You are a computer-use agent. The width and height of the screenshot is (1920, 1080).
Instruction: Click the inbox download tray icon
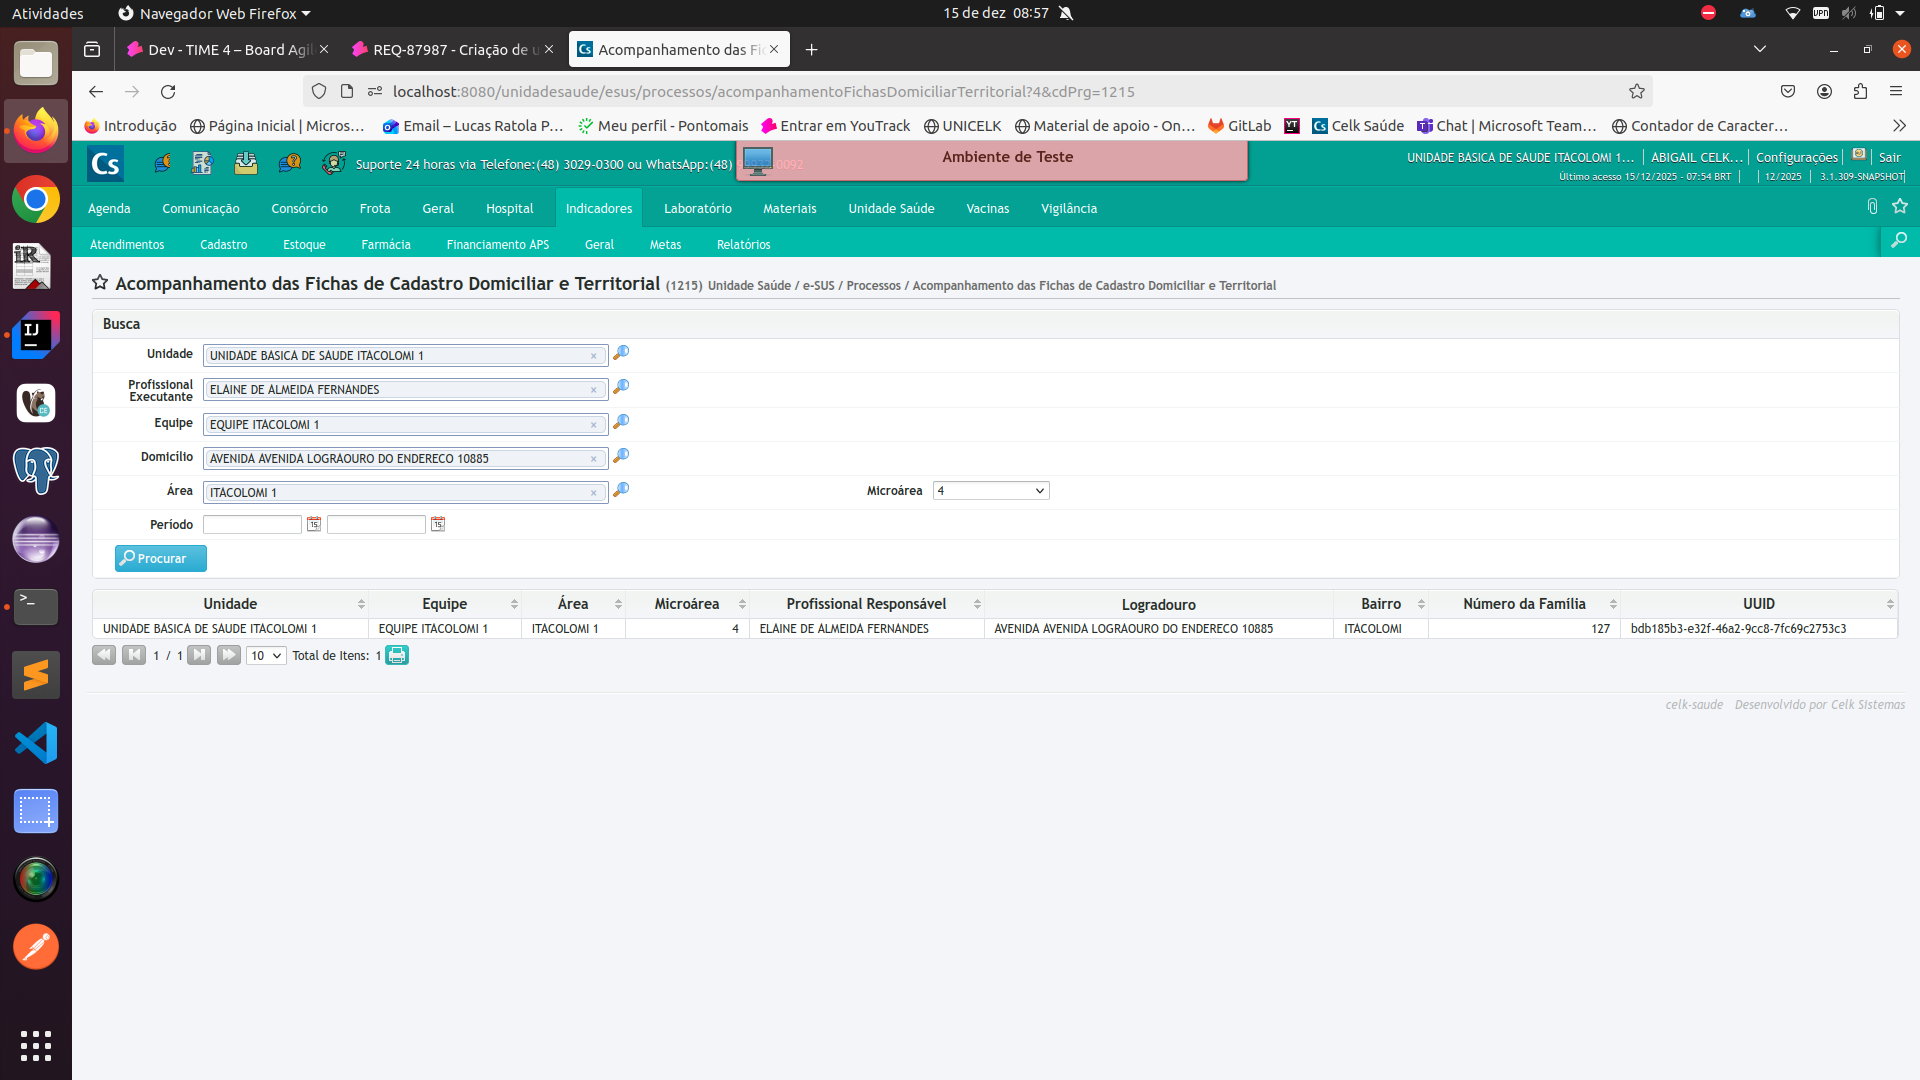coord(246,163)
